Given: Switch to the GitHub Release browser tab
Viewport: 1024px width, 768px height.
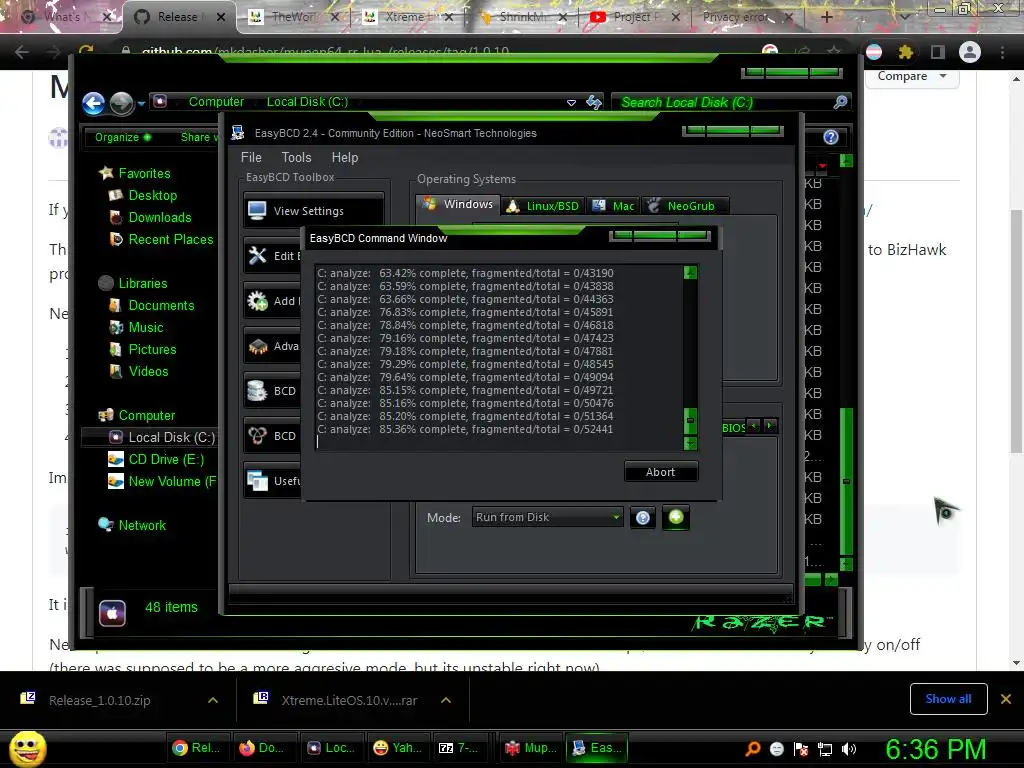Looking at the screenshot, I should 177,17.
